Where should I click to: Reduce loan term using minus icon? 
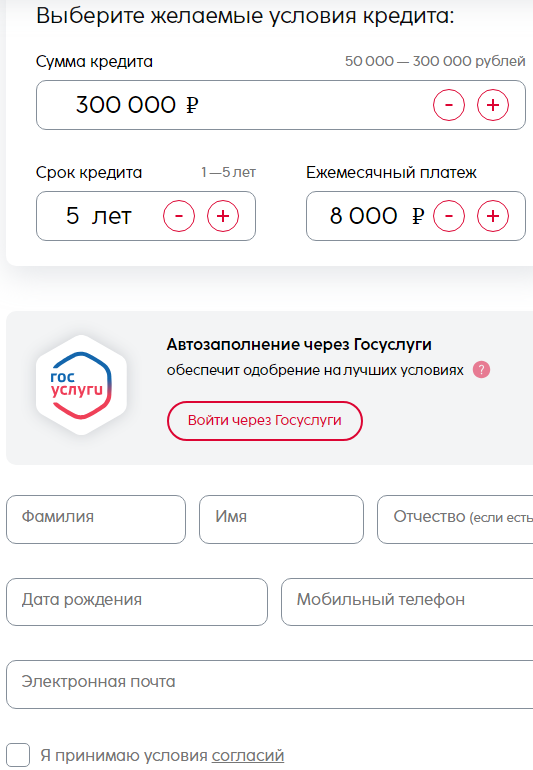click(x=179, y=216)
